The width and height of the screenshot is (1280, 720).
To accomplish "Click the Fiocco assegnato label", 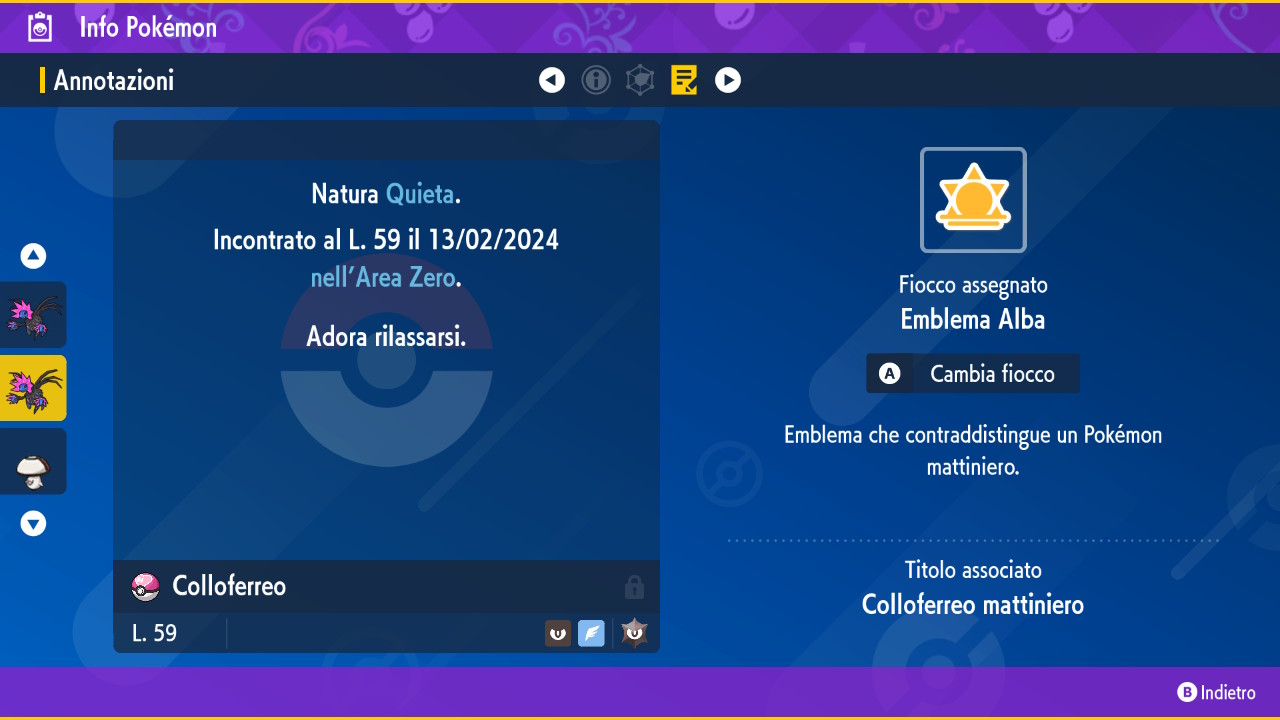I will 973,285.
